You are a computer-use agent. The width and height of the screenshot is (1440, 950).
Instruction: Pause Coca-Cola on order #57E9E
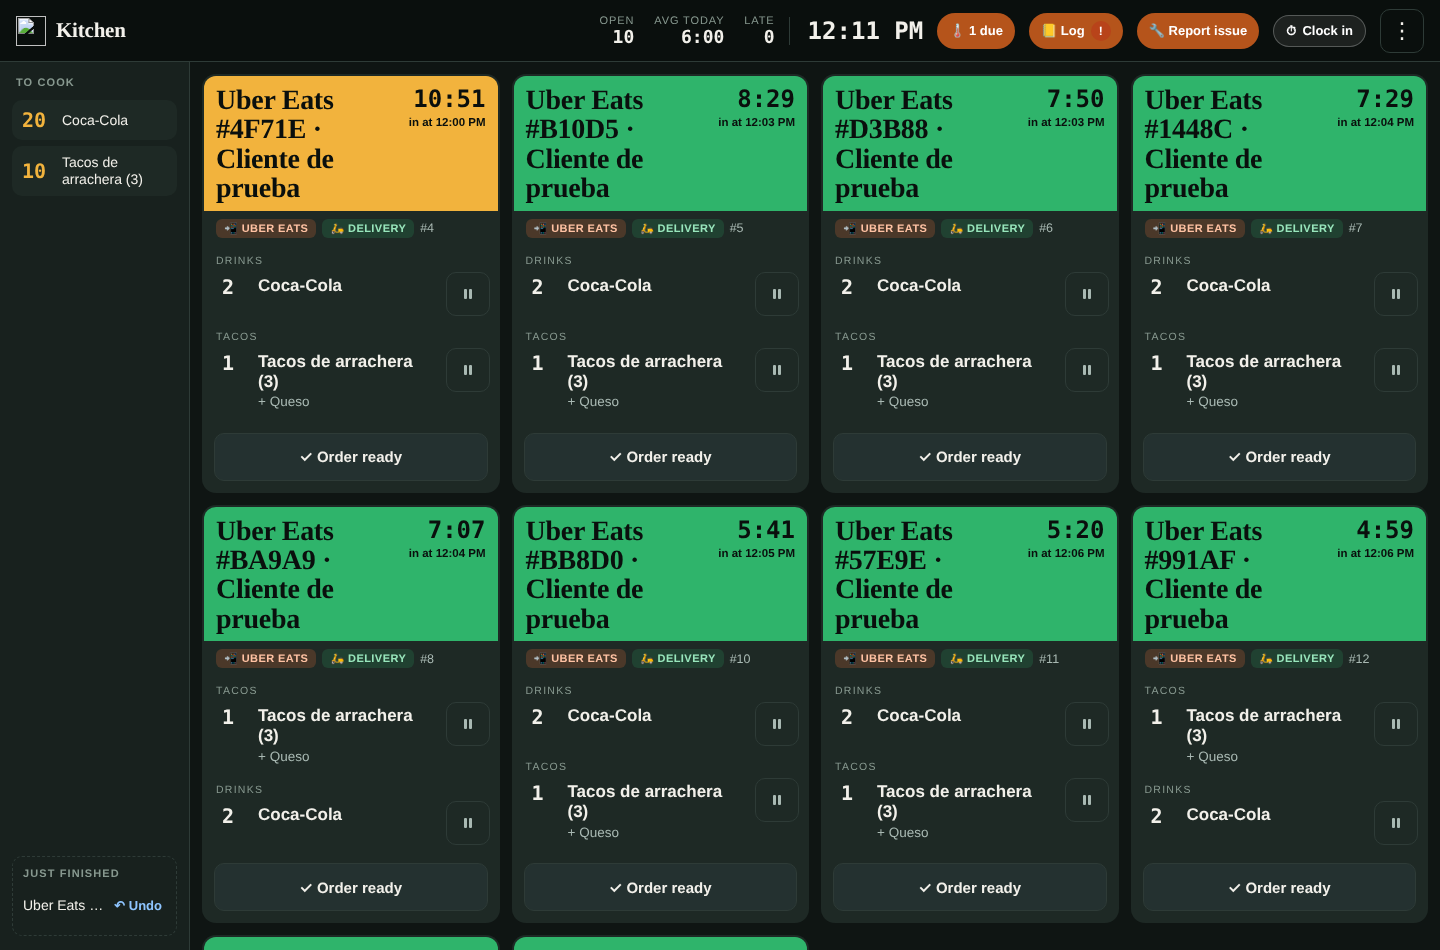click(1087, 724)
